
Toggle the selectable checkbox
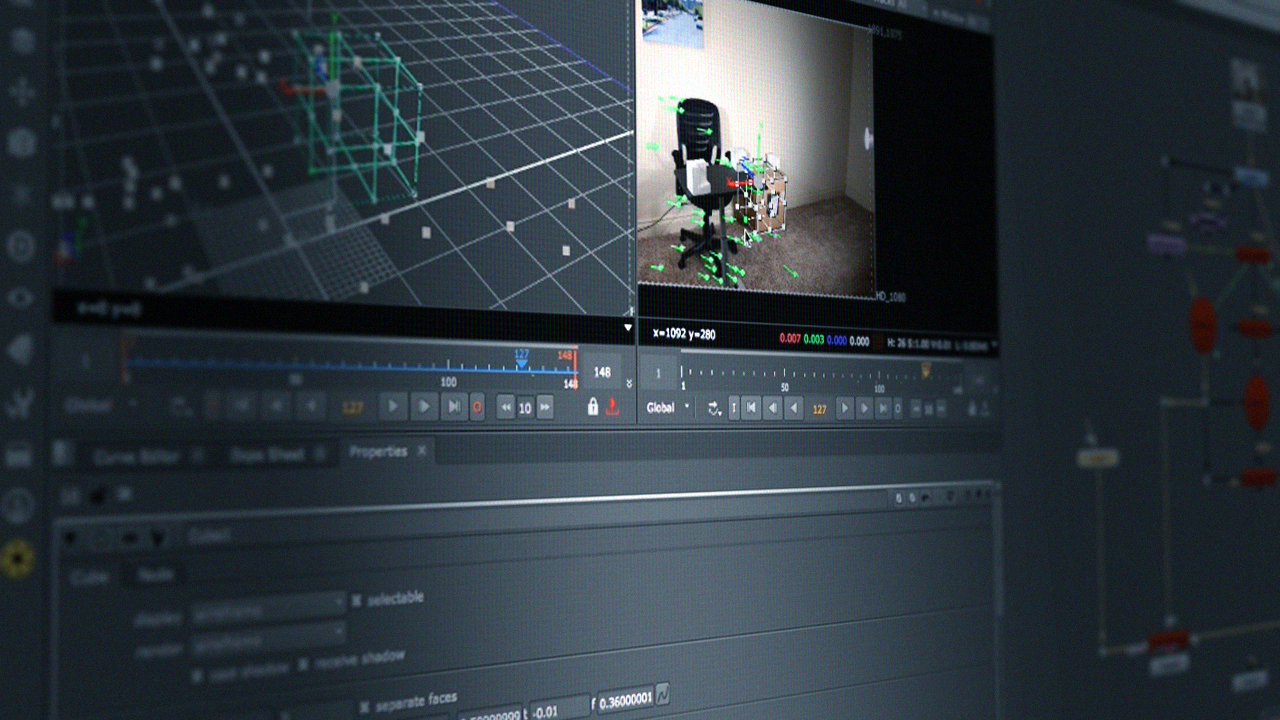(x=356, y=601)
